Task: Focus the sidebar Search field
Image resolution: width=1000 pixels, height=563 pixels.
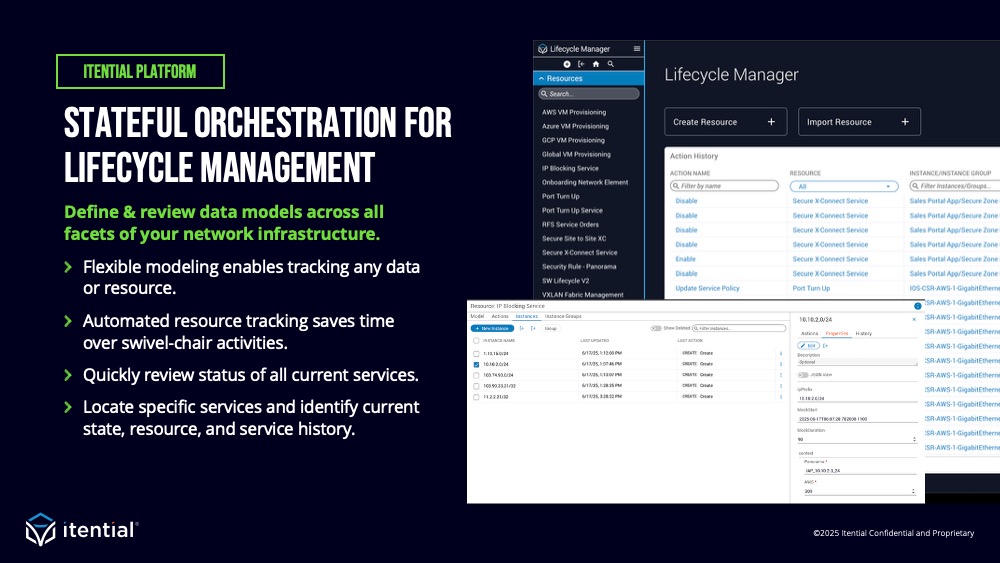Action: point(589,94)
